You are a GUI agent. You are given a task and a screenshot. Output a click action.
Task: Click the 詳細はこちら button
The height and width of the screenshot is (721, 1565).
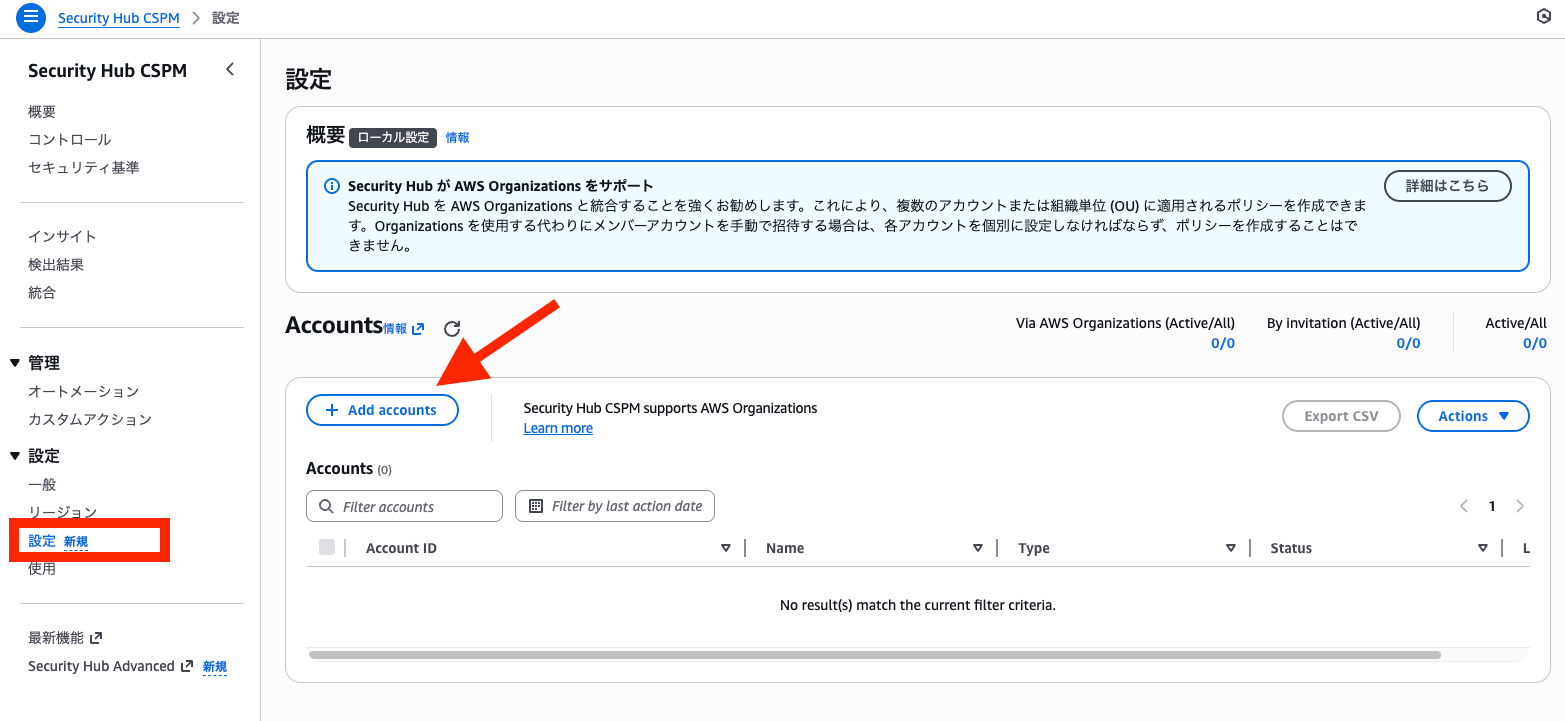(1447, 186)
